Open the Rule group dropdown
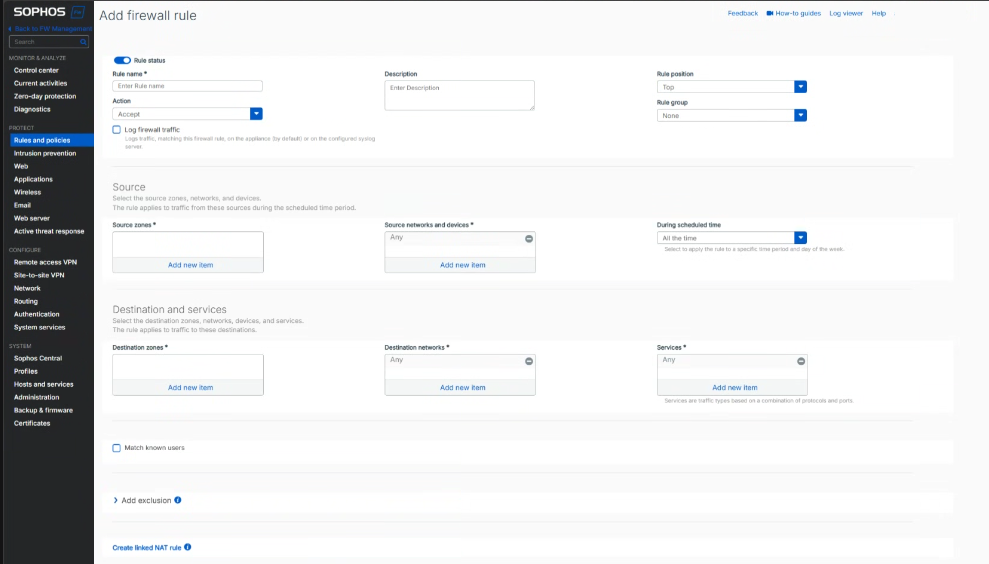Viewport: 989px width, 564px height. 732,115
